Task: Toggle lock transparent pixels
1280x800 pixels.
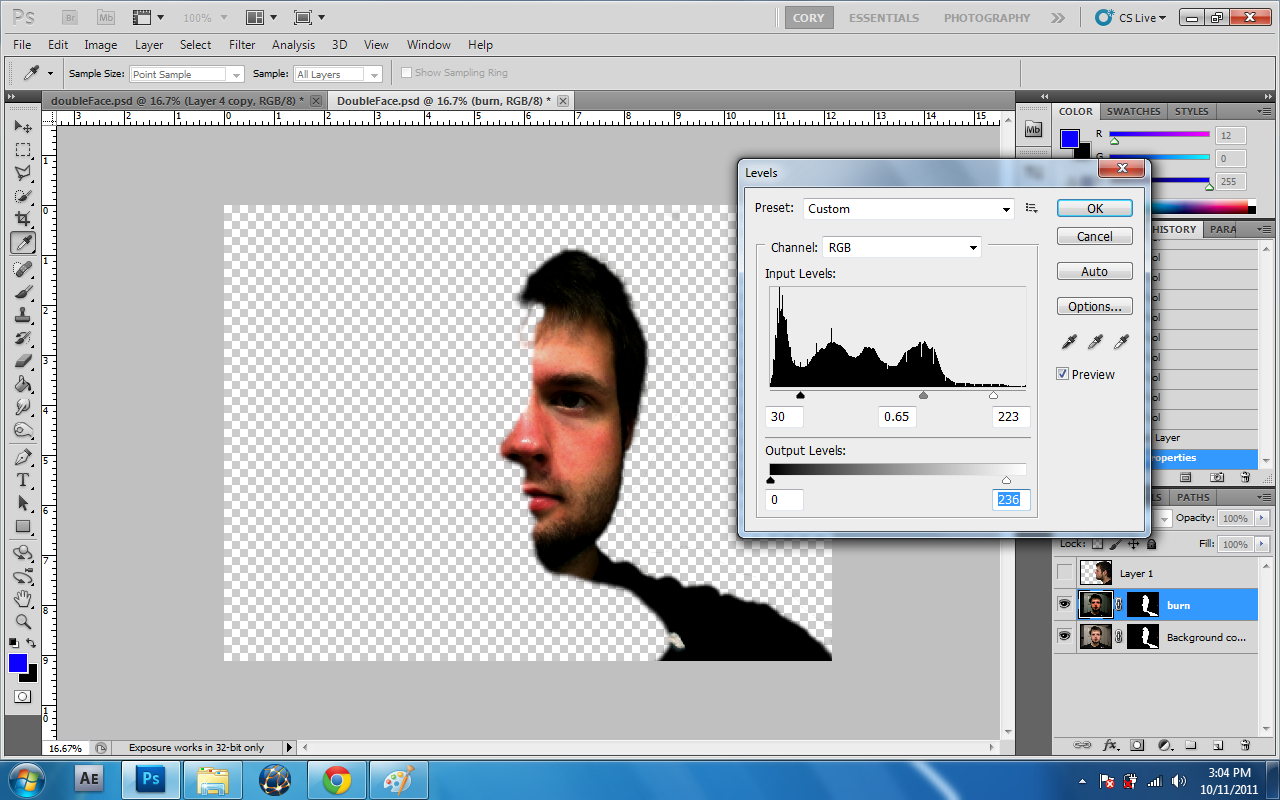Action: tap(1097, 544)
